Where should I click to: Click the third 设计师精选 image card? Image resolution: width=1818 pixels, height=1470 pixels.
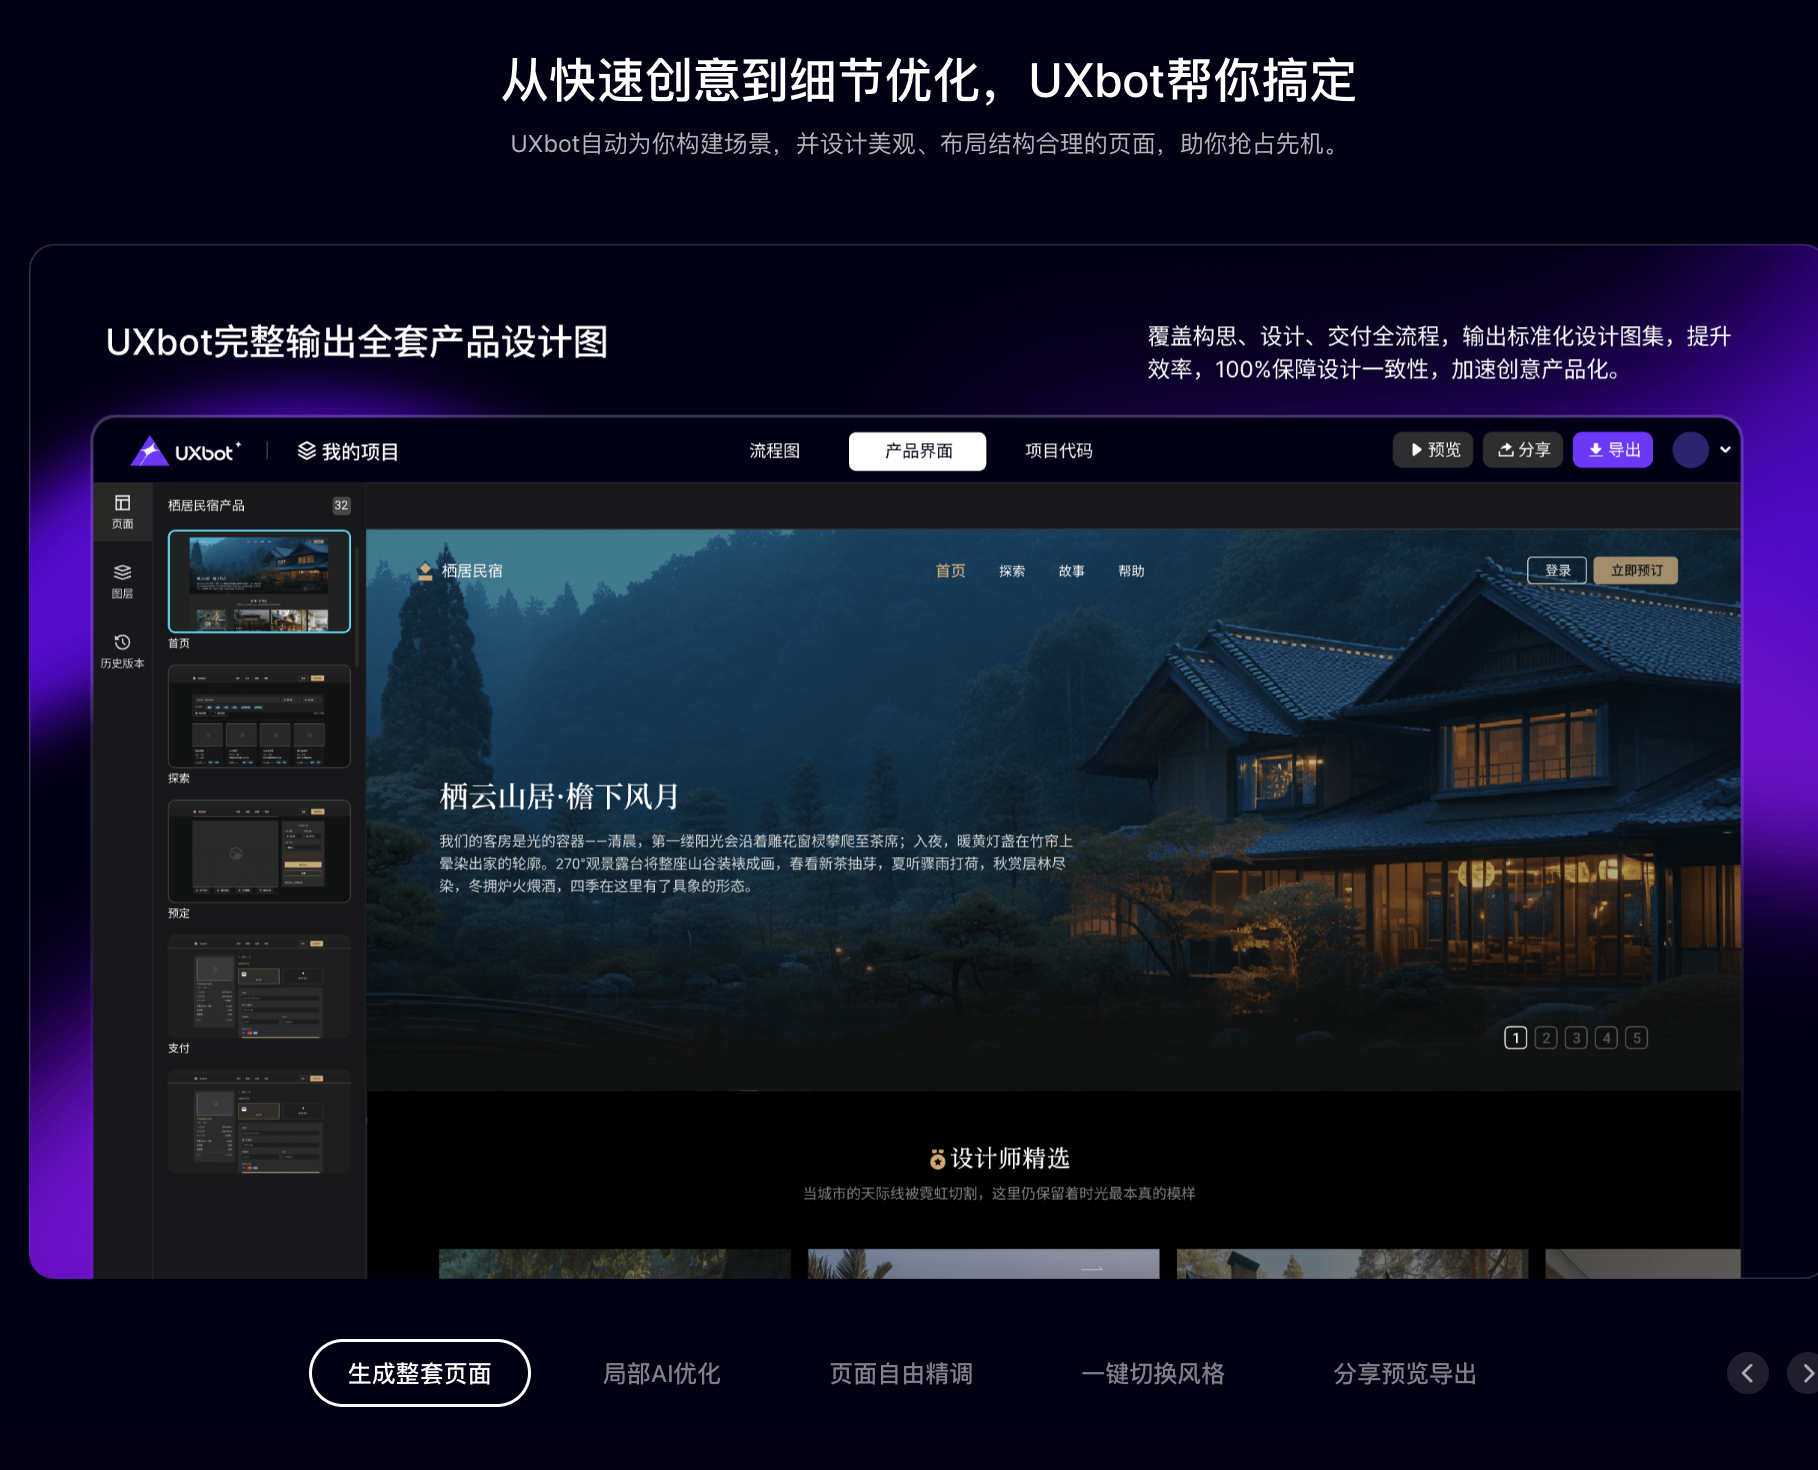coord(1352,1263)
